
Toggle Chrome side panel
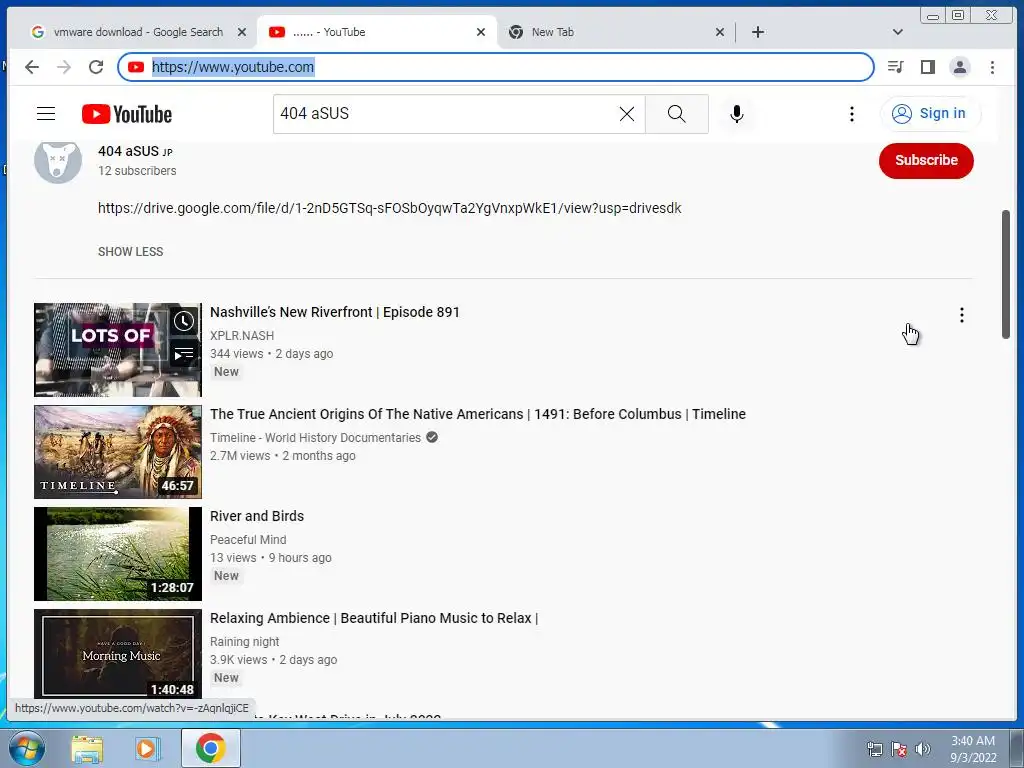pos(927,67)
